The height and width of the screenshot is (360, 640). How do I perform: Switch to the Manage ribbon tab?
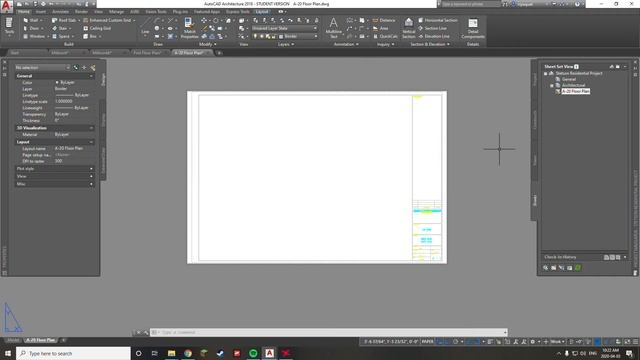(x=116, y=12)
